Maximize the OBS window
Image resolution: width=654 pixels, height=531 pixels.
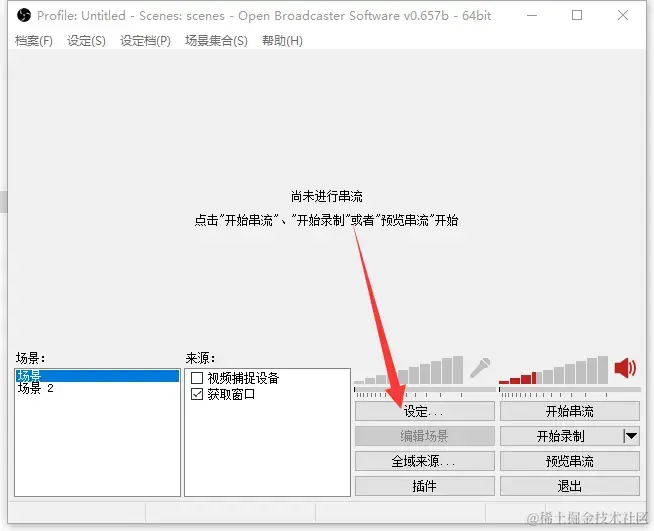click(577, 15)
